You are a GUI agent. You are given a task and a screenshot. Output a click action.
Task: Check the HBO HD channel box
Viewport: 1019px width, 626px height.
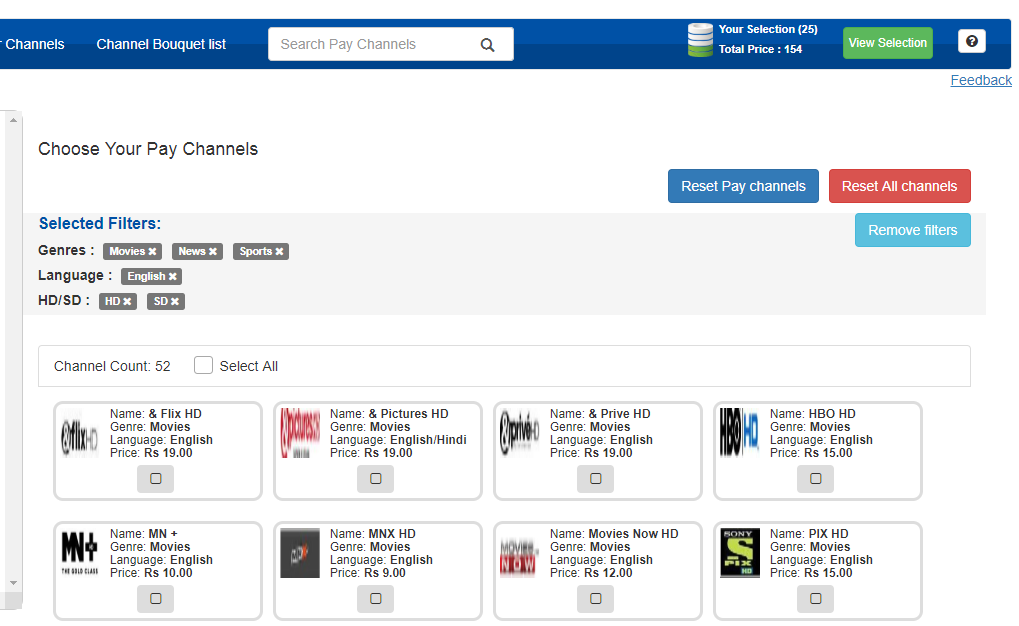(x=815, y=479)
